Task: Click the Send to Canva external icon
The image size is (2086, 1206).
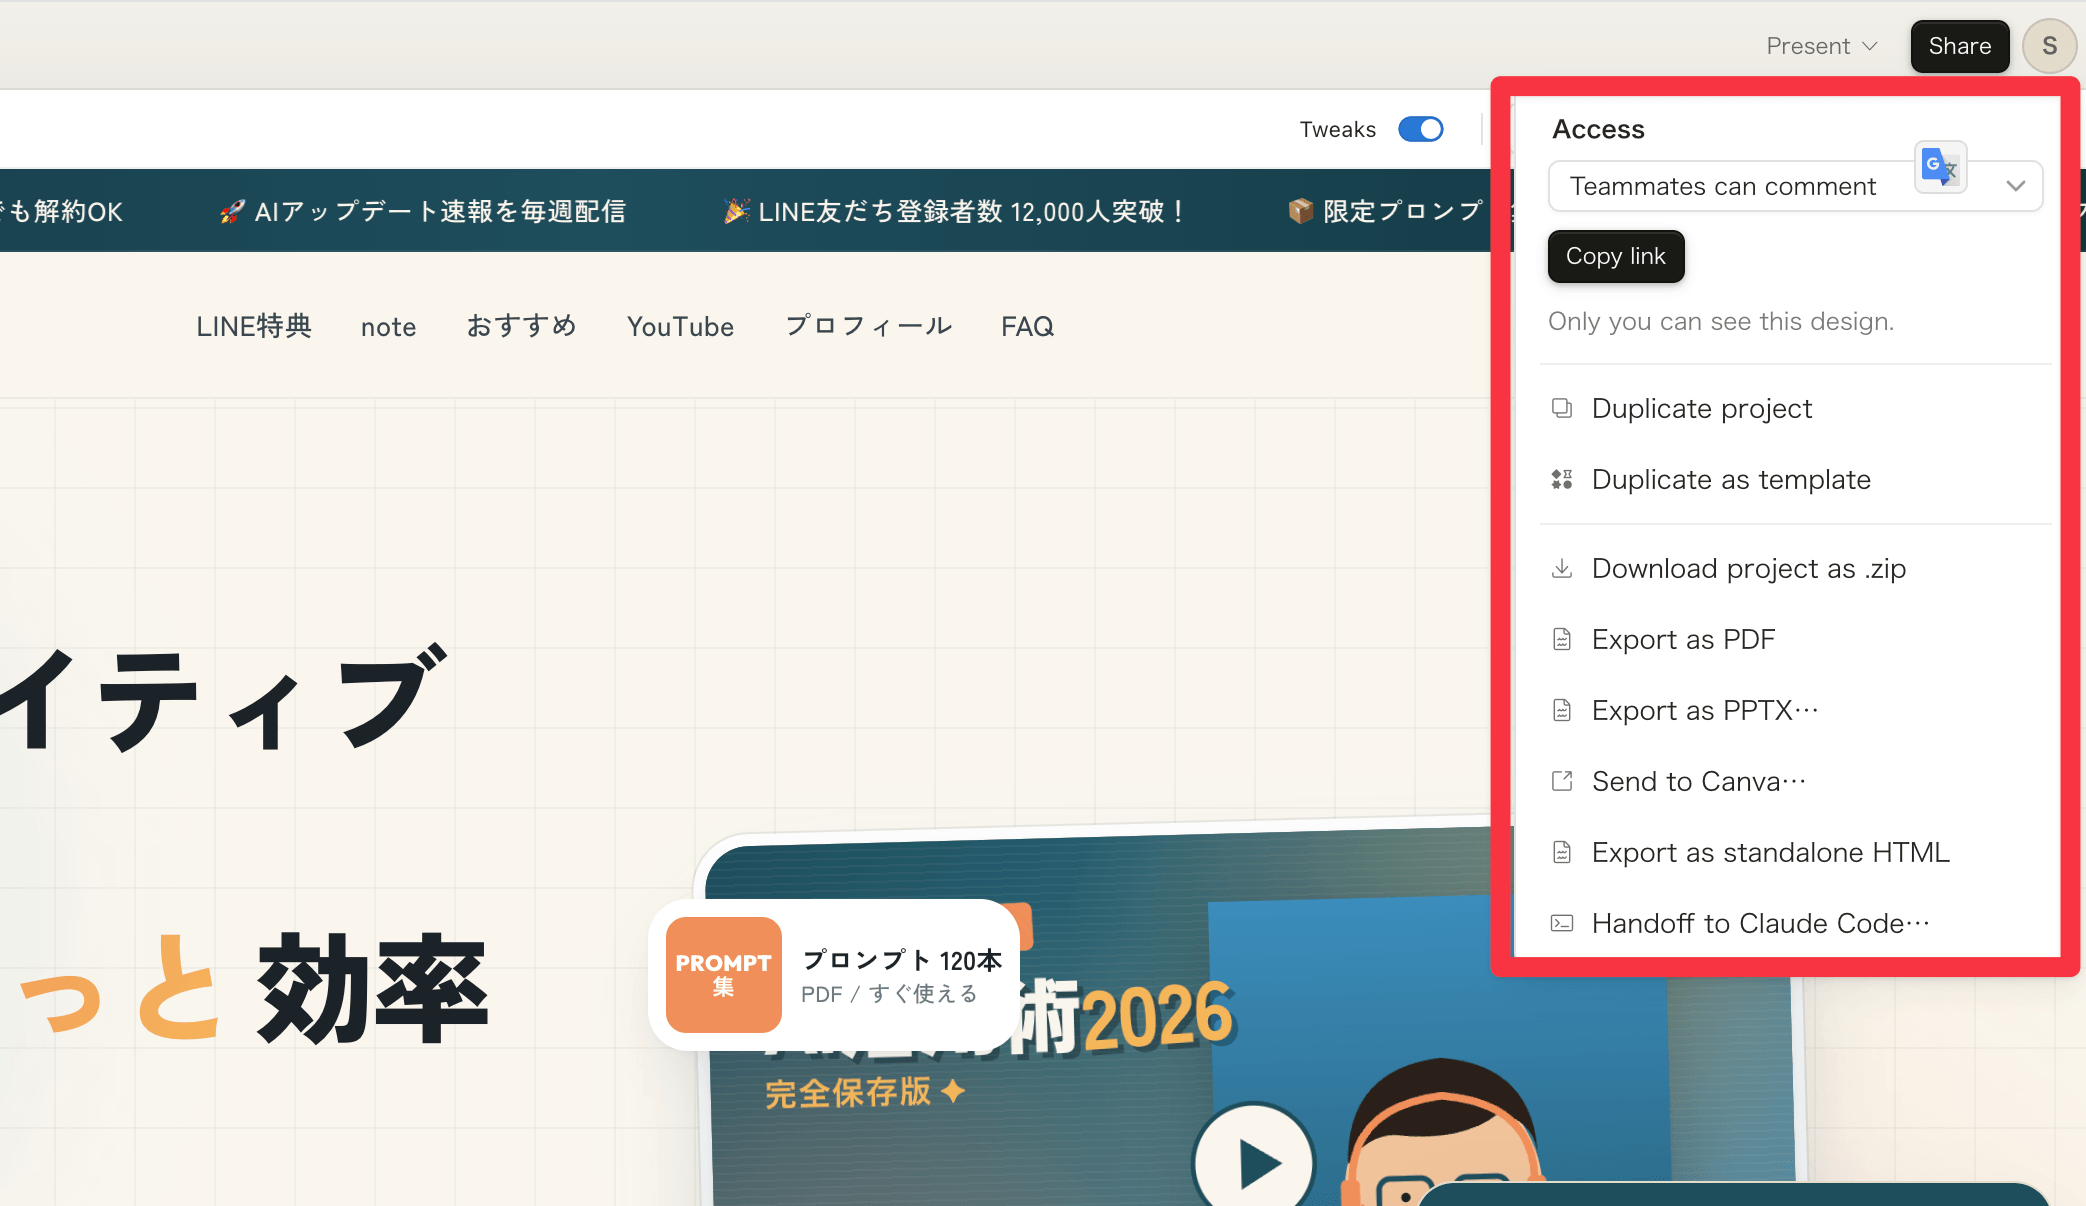Action: [x=1561, y=781]
